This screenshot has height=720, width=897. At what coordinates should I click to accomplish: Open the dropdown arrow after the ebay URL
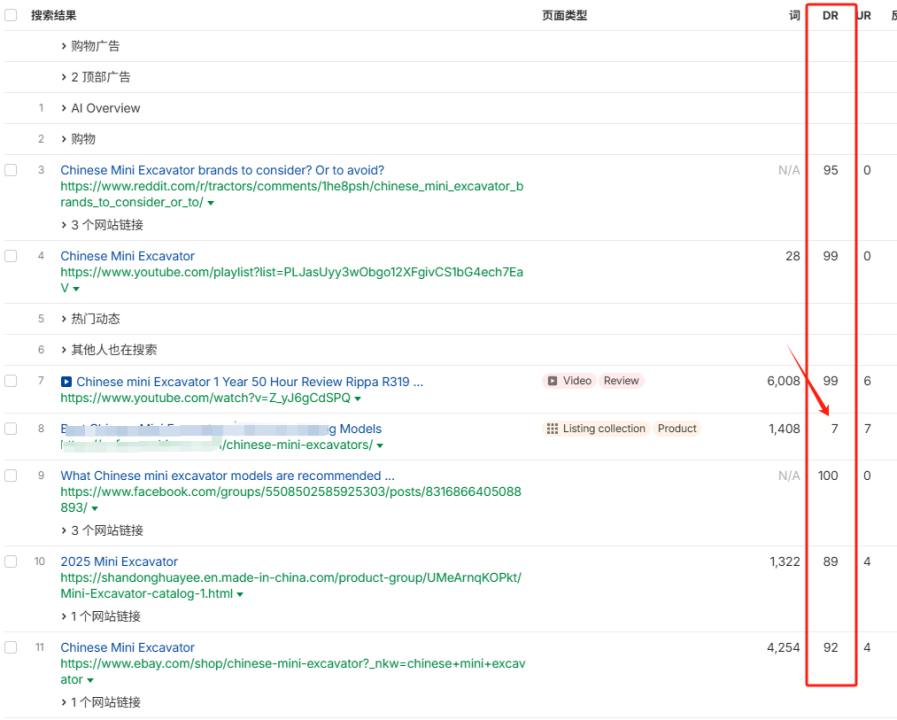click(90, 681)
